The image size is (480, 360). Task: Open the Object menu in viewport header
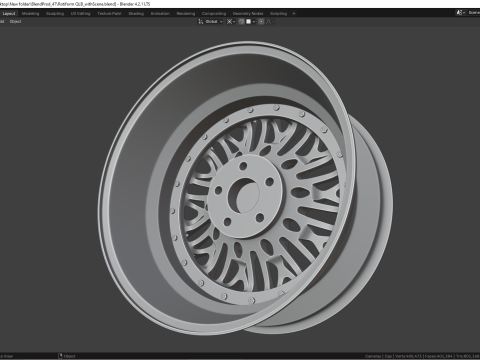15,22
